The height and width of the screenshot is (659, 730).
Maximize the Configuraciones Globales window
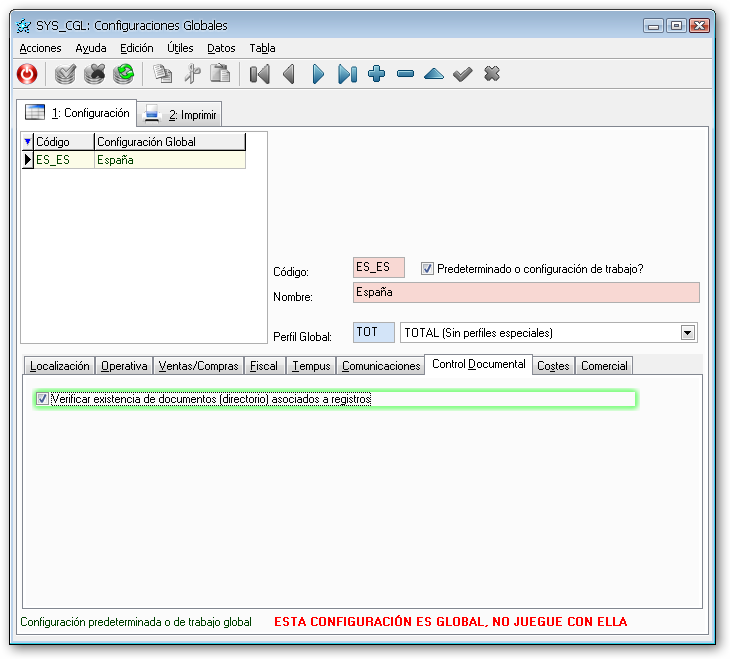(x=676, y=26)
